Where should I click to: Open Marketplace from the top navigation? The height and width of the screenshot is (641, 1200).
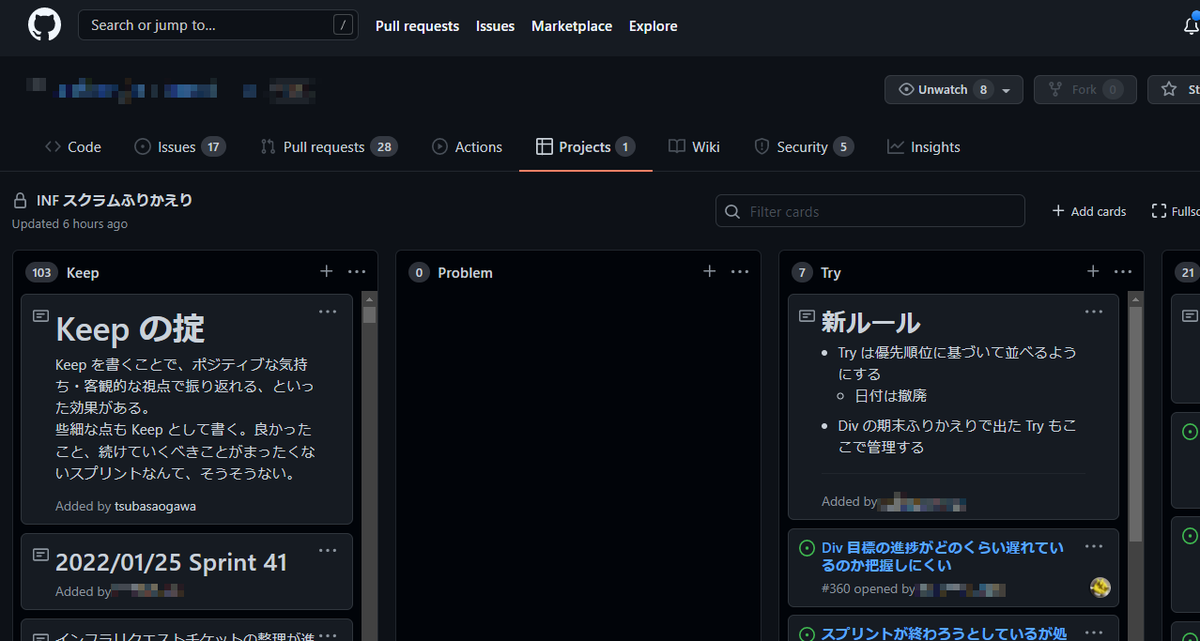571,26
